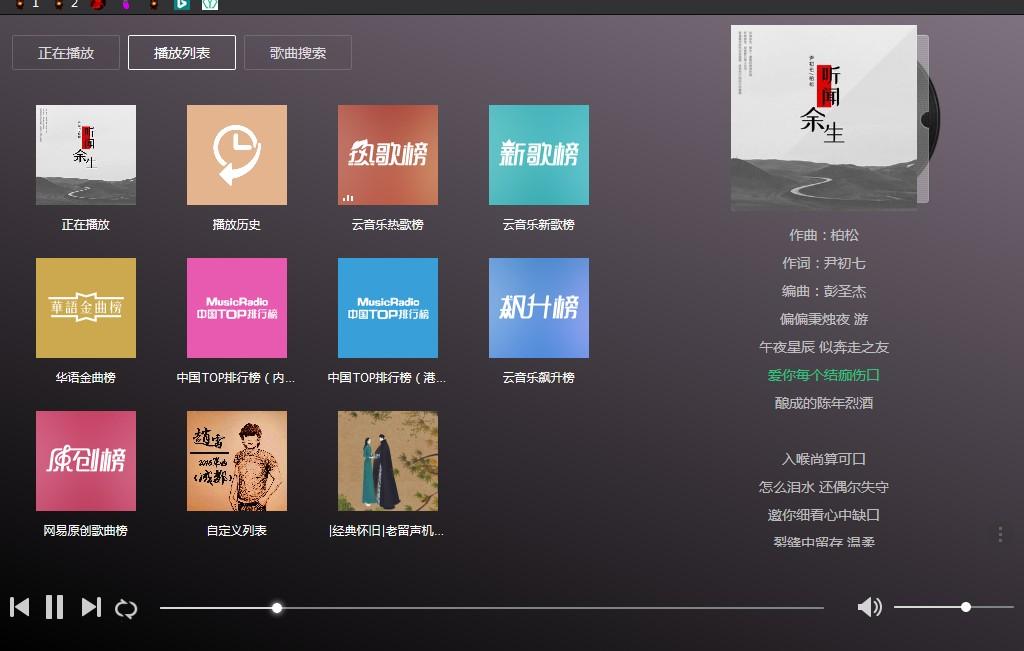
Task: Open the 云音乐热歌榜 chart
Action: point(388,155)
